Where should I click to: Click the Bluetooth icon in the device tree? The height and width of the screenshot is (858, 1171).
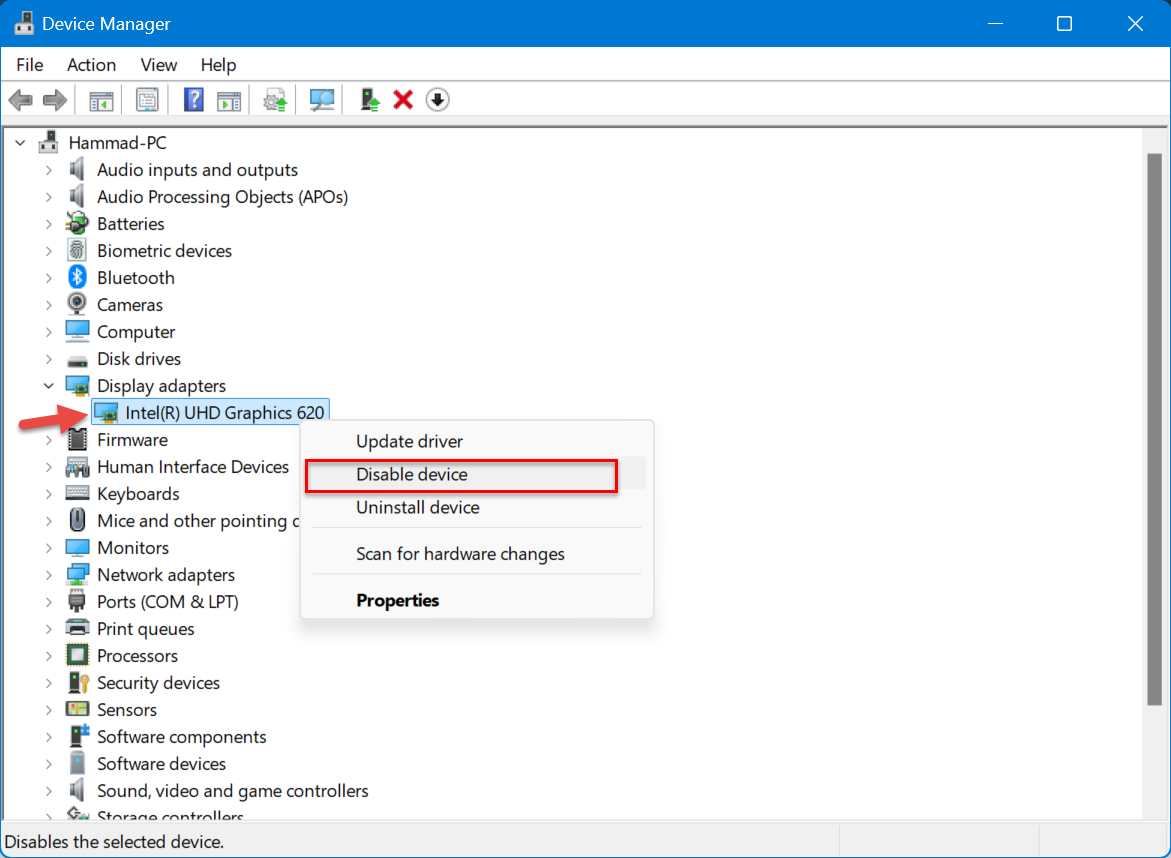click(x=77, y=278)
